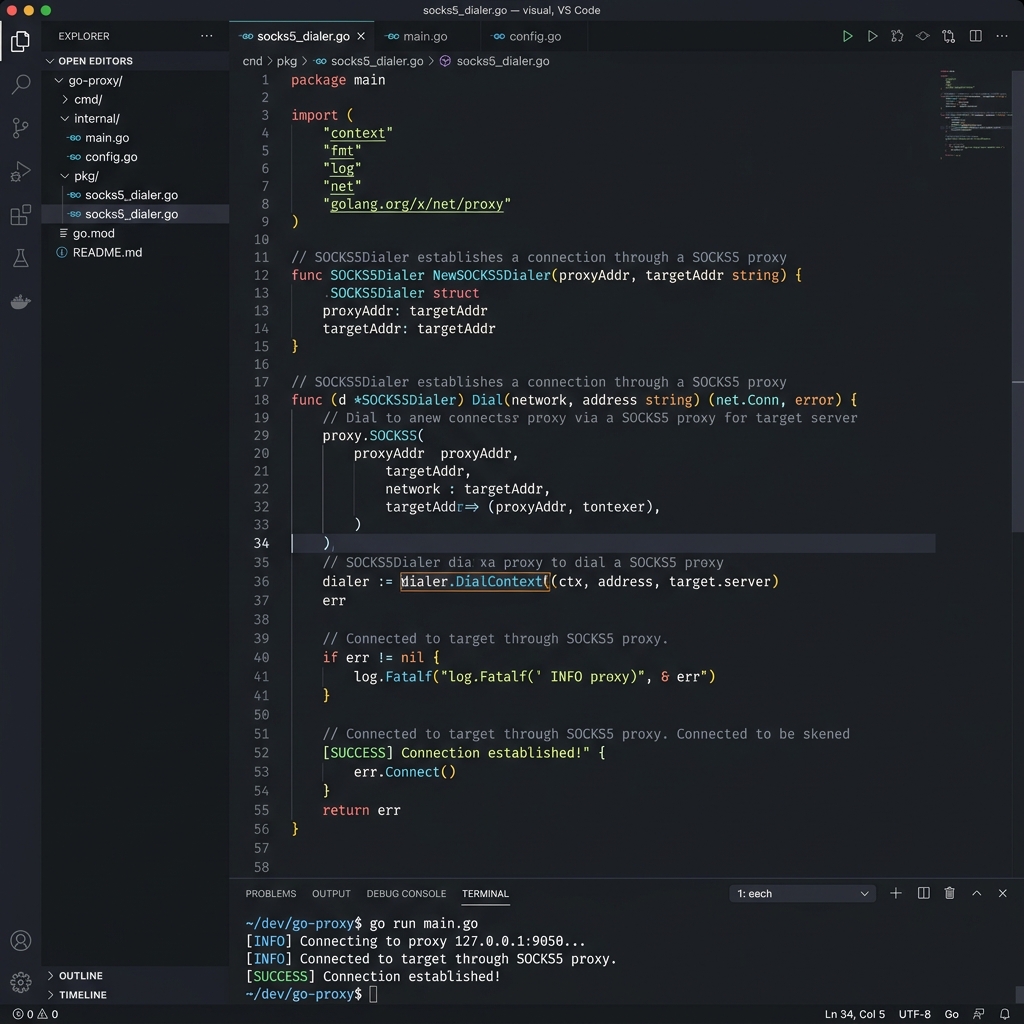Open the Source Control view
The width and height of the screenshot is (1024, 1024).
(x=20, y=127)
